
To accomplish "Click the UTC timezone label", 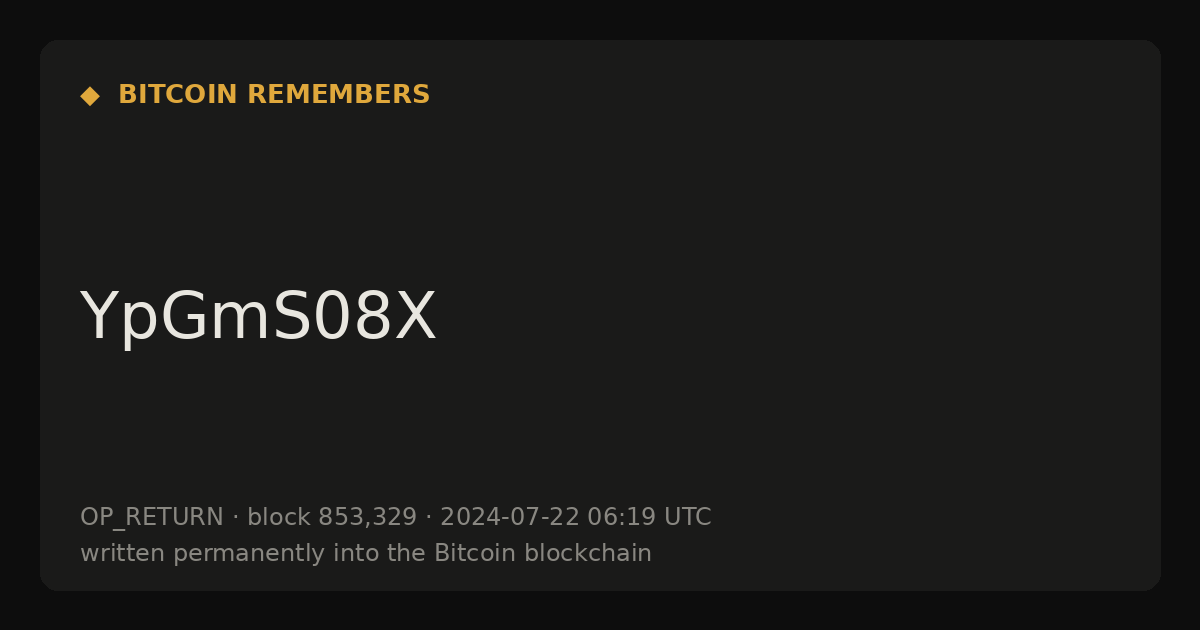I will click(687, 518).
